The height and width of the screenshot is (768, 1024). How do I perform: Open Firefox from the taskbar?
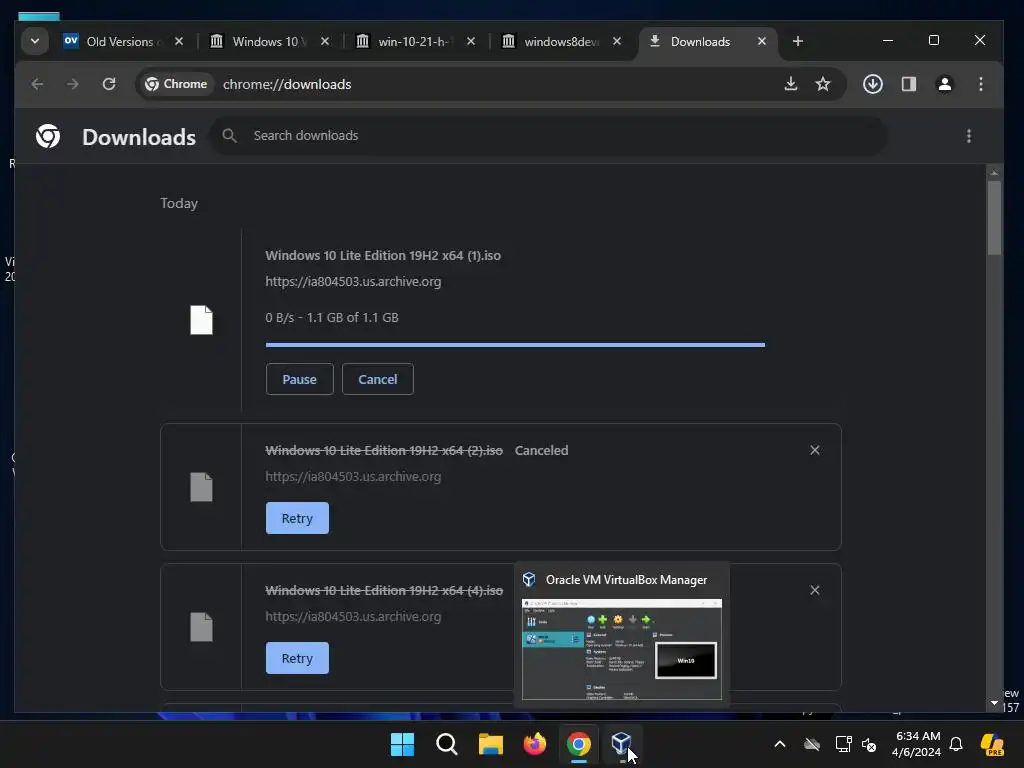[x=535, y=744]
